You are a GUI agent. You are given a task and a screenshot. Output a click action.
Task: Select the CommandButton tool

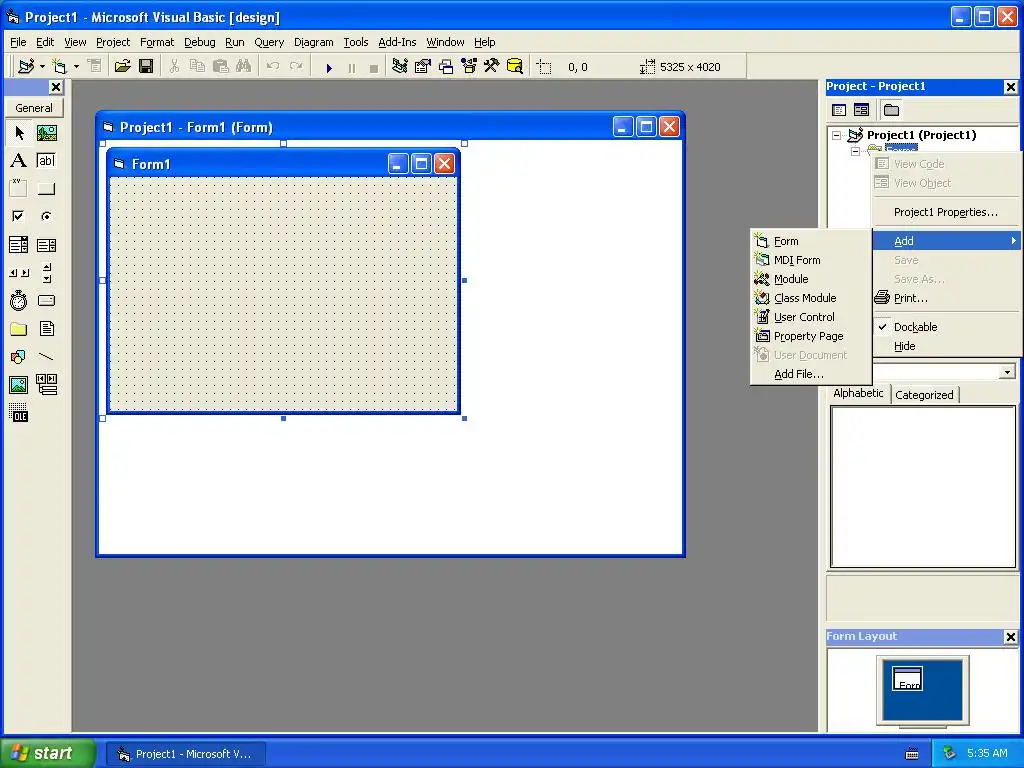point(46,189)
